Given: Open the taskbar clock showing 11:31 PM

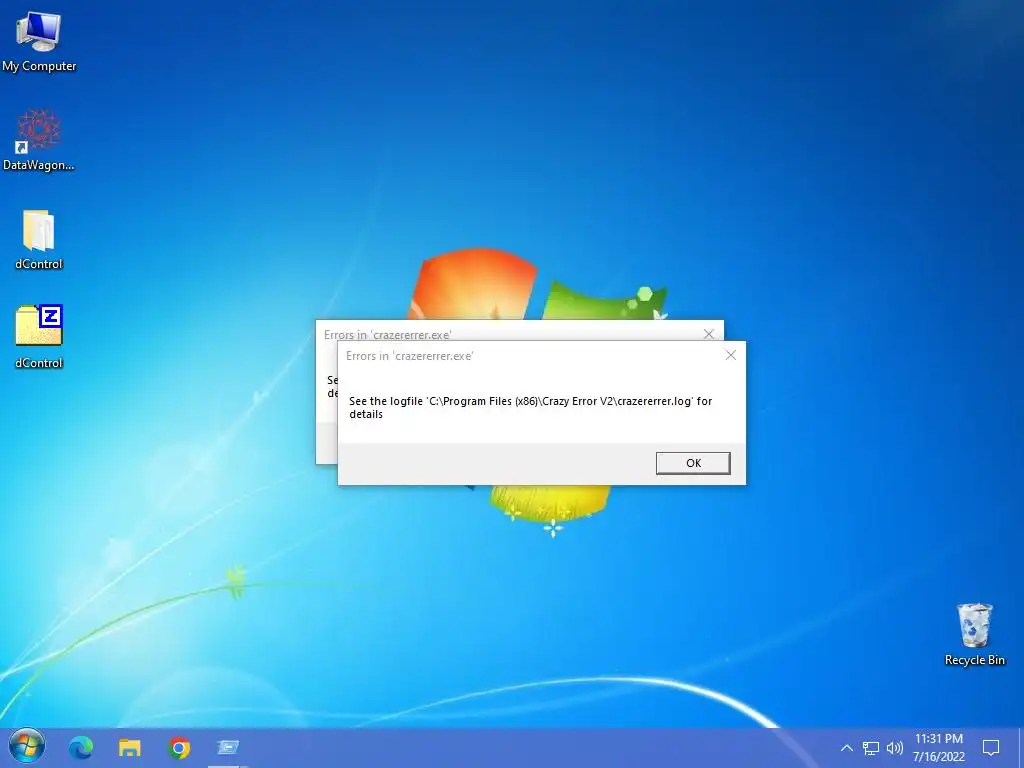Looking at the screenshot, I should pyautogui.click(x=938, y=748).
